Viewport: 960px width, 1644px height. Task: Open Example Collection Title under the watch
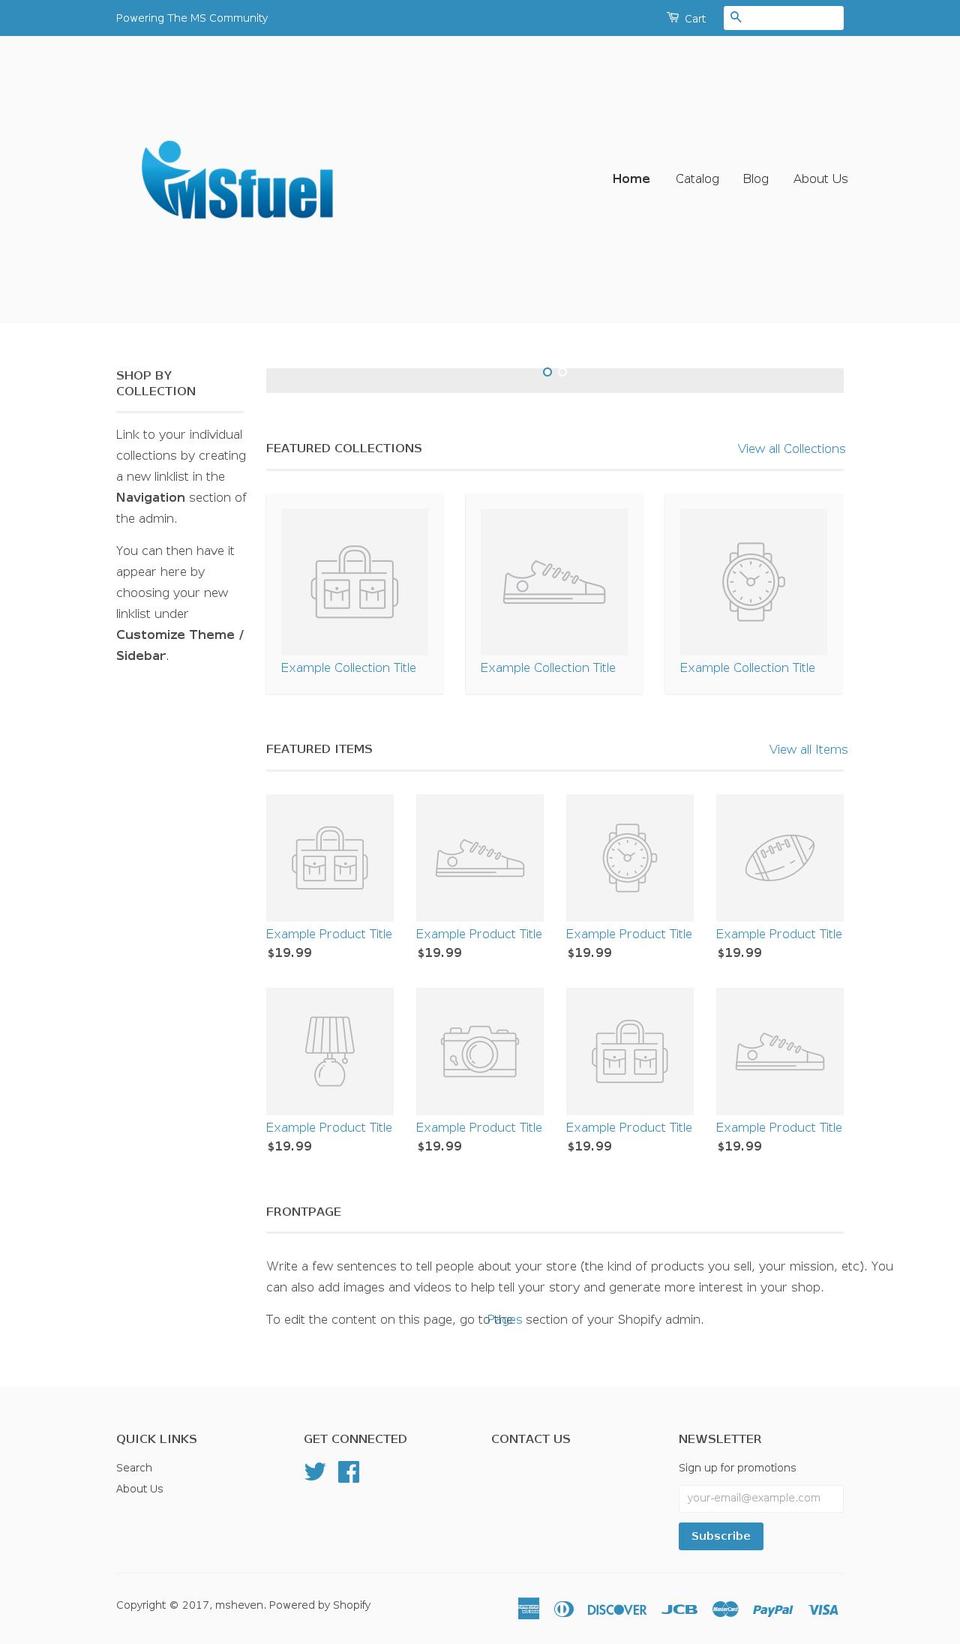pyautogui.click(x=747, y=668)
